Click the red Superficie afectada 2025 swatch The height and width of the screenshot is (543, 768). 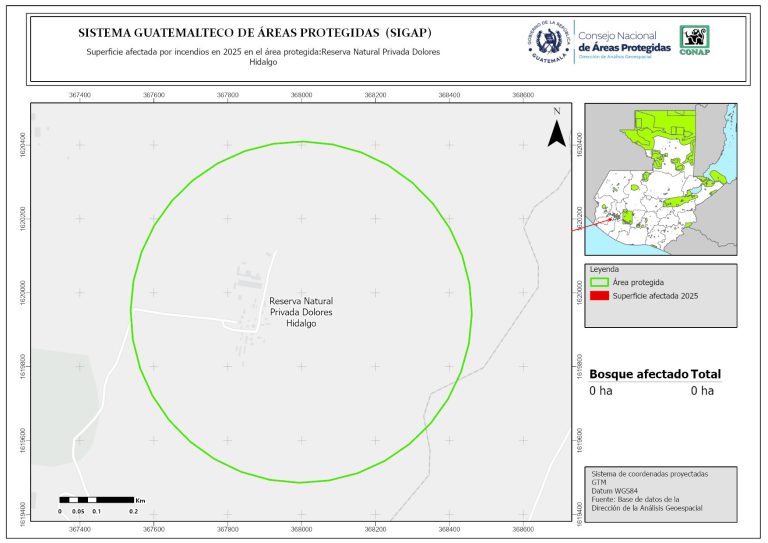click(x=599, y=296)
